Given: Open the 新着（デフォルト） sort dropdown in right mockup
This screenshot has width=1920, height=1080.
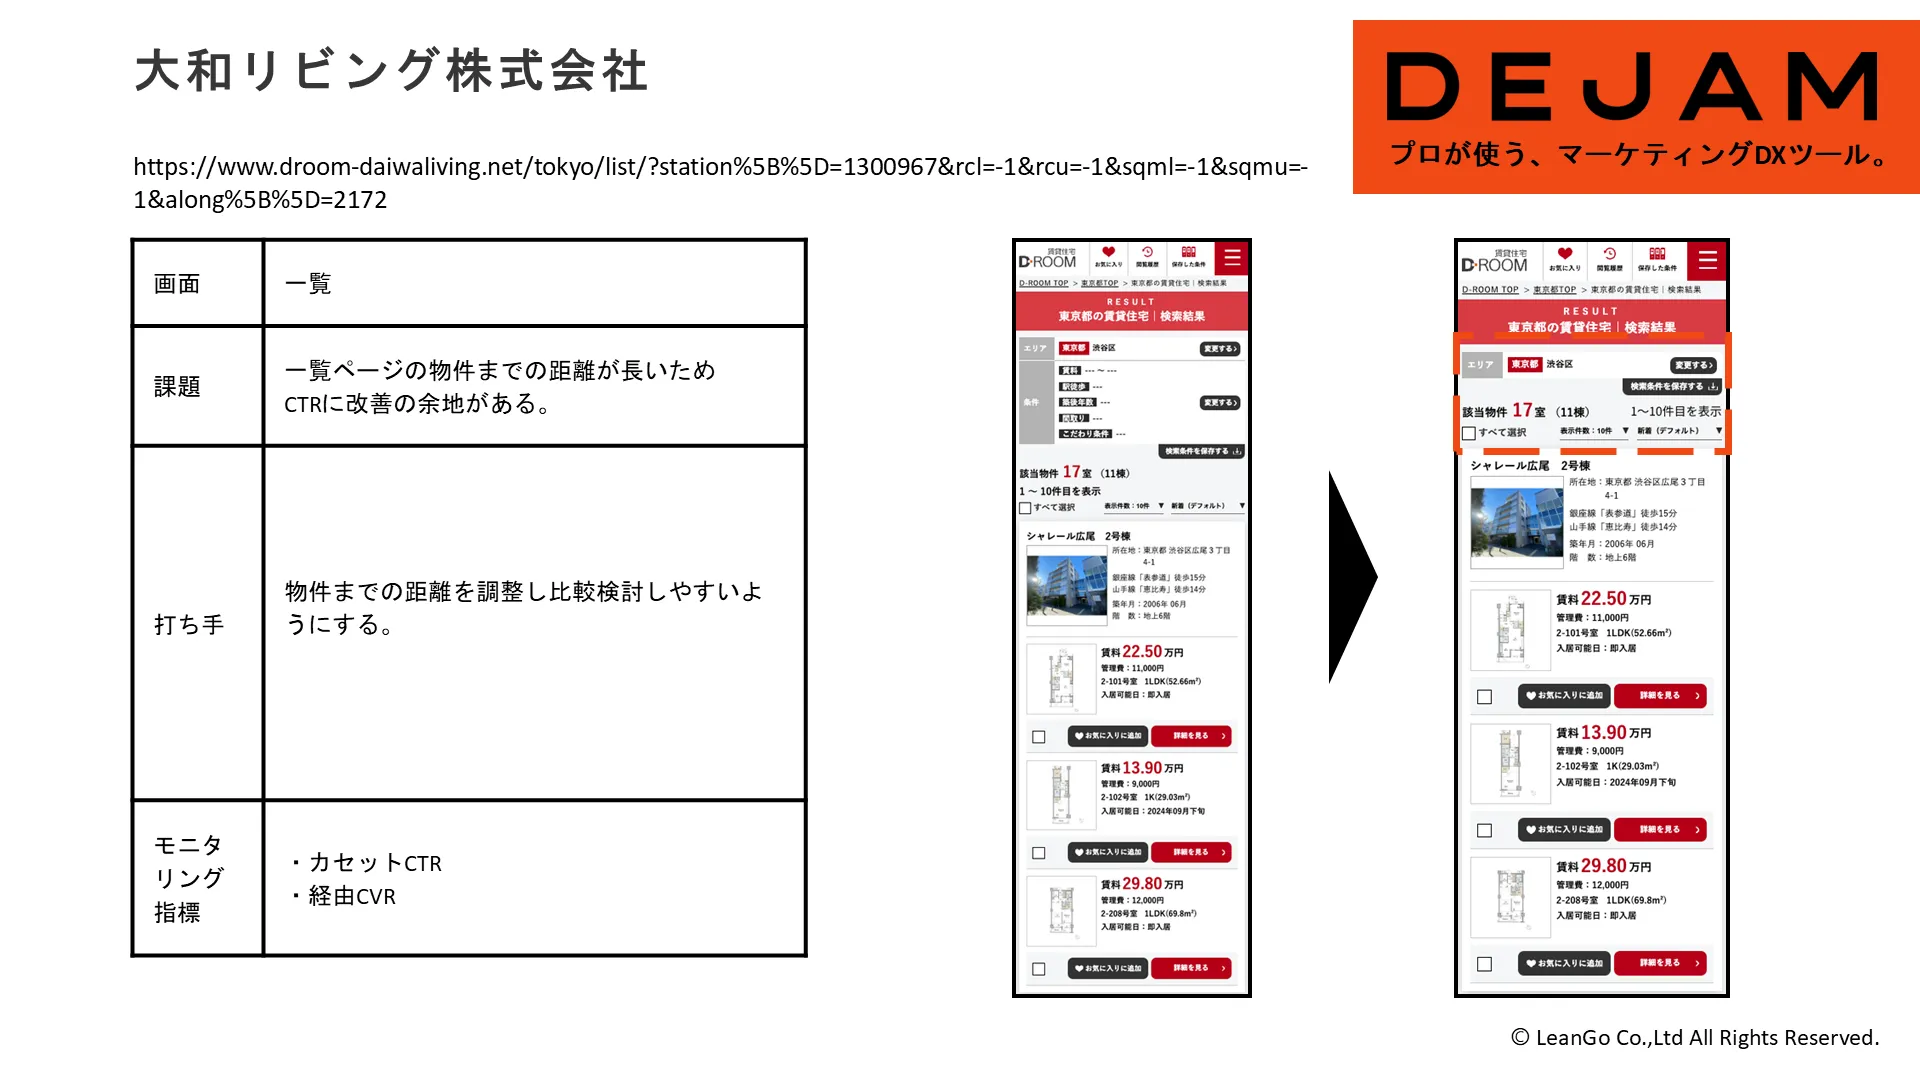Looking at the screenshot, I should pyautogui.click(x=1679, y=431).
